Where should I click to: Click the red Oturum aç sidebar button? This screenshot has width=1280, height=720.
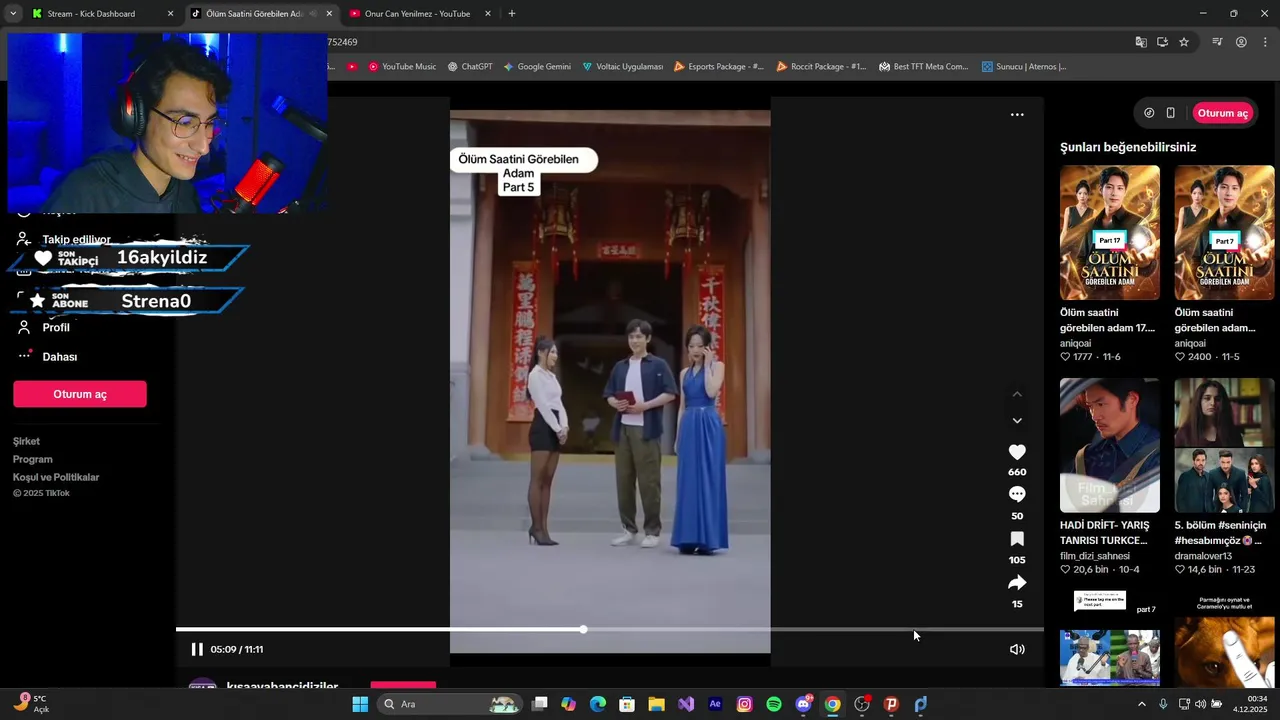tap(80, 394)
